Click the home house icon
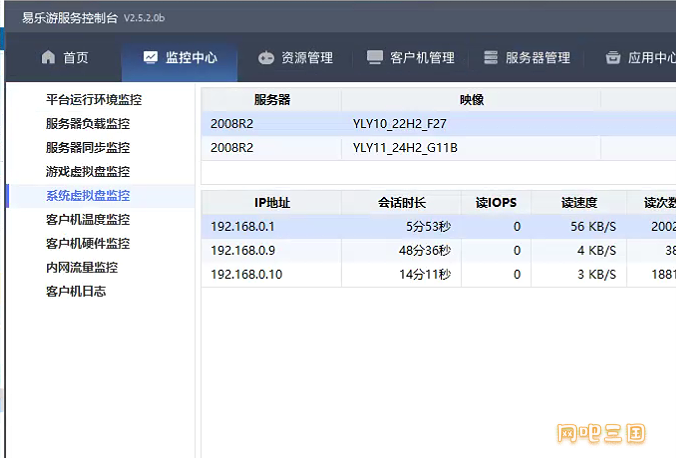Image resolution: width=676 pixels, height=458 pixels. 48,58
